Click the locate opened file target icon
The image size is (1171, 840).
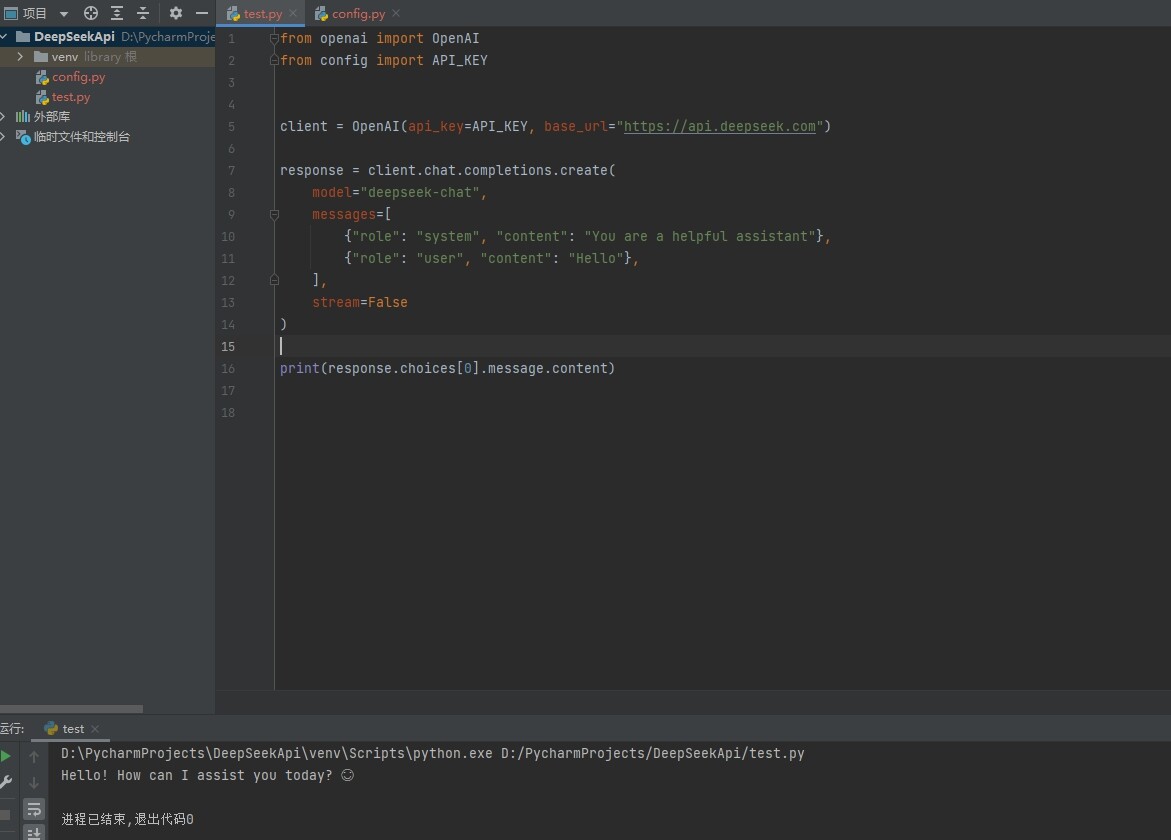(x=91, y=13)
